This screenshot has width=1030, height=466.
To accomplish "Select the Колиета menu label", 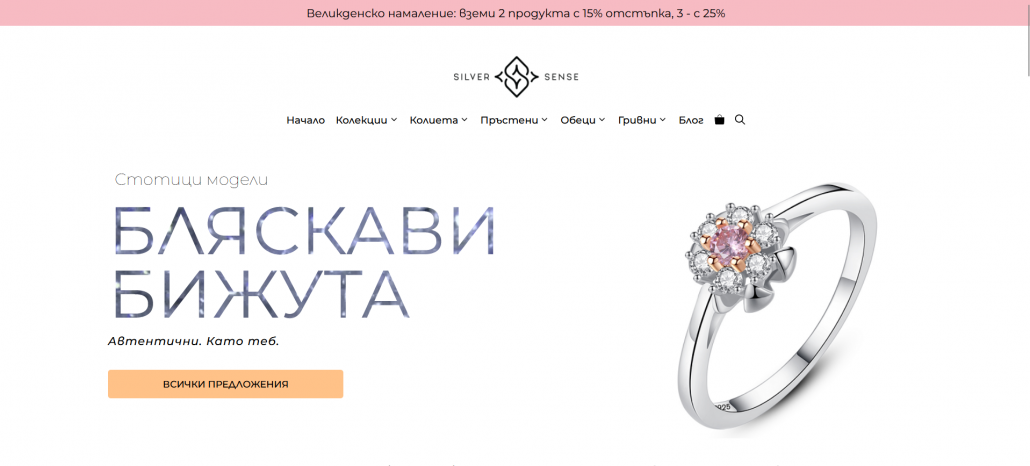I will pyautogui.click(x=434, y=120).
